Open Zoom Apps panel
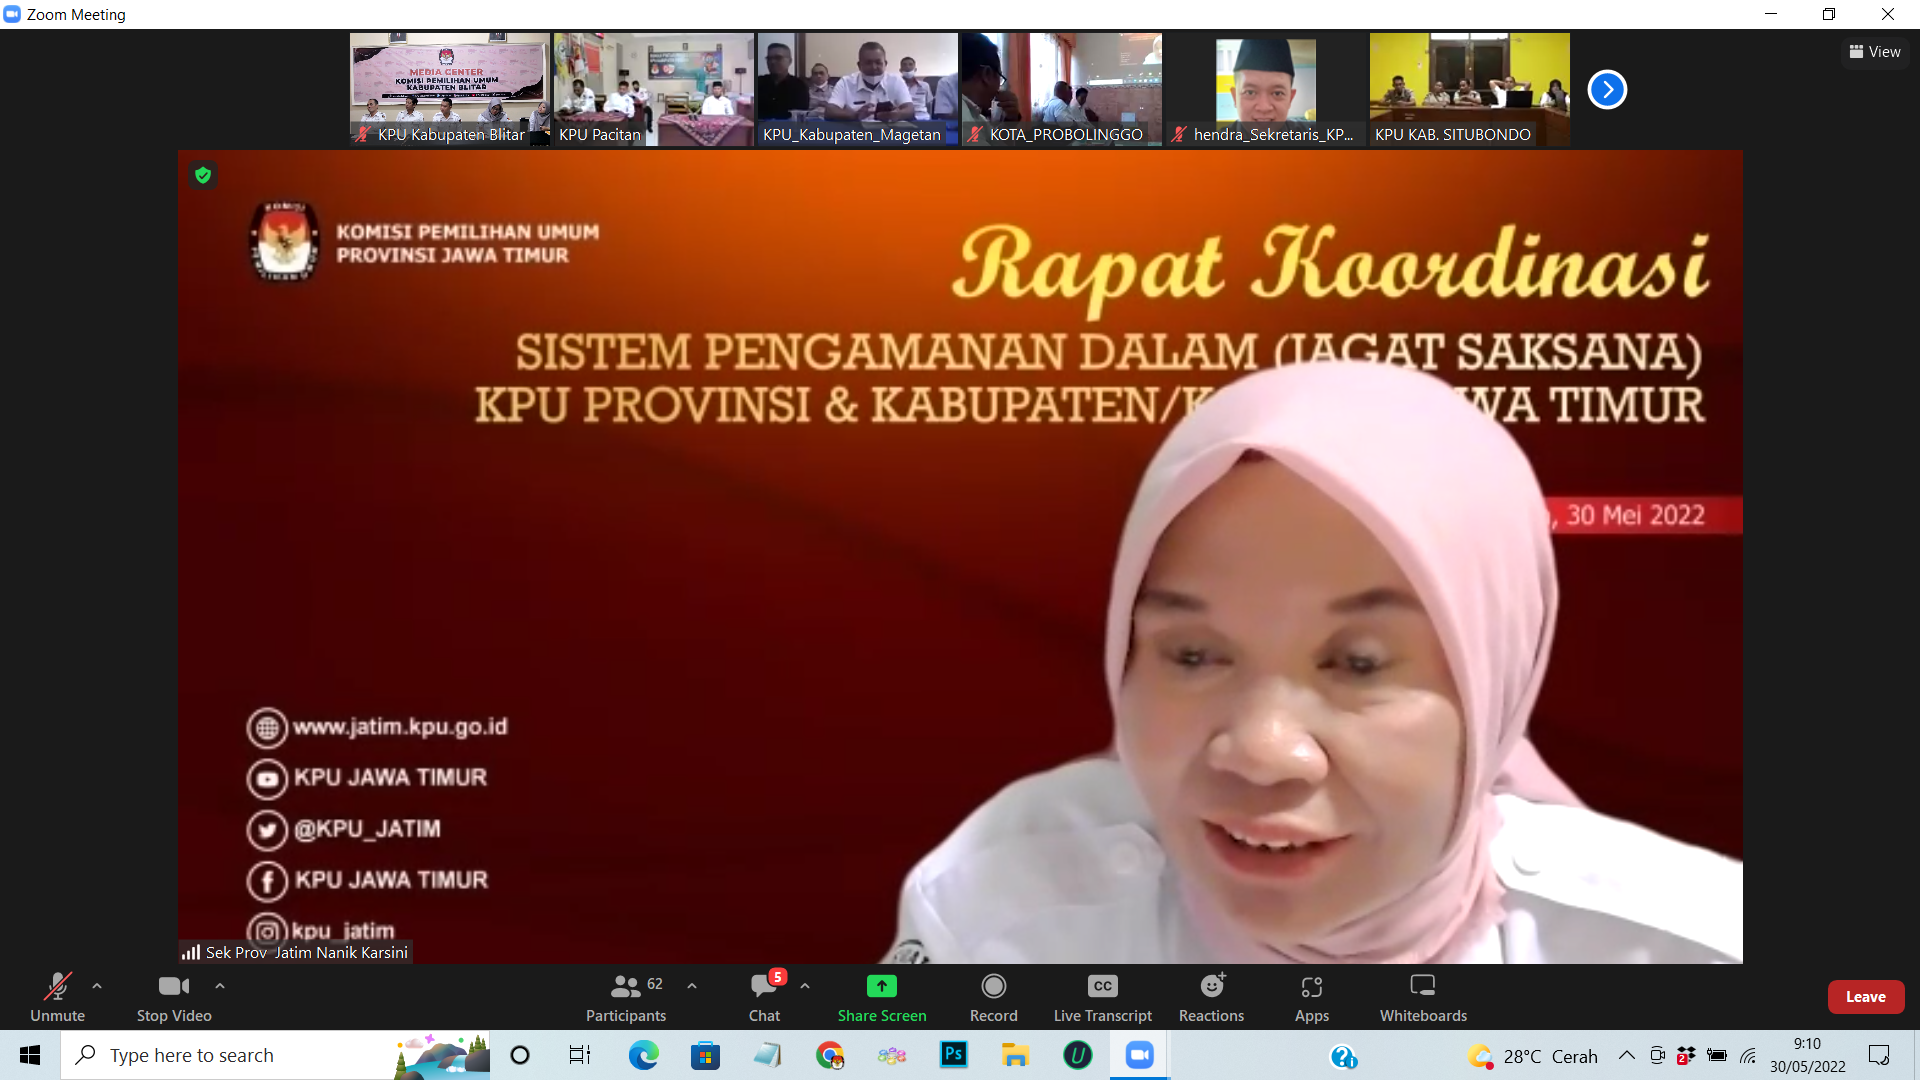 click(1311, 996)
